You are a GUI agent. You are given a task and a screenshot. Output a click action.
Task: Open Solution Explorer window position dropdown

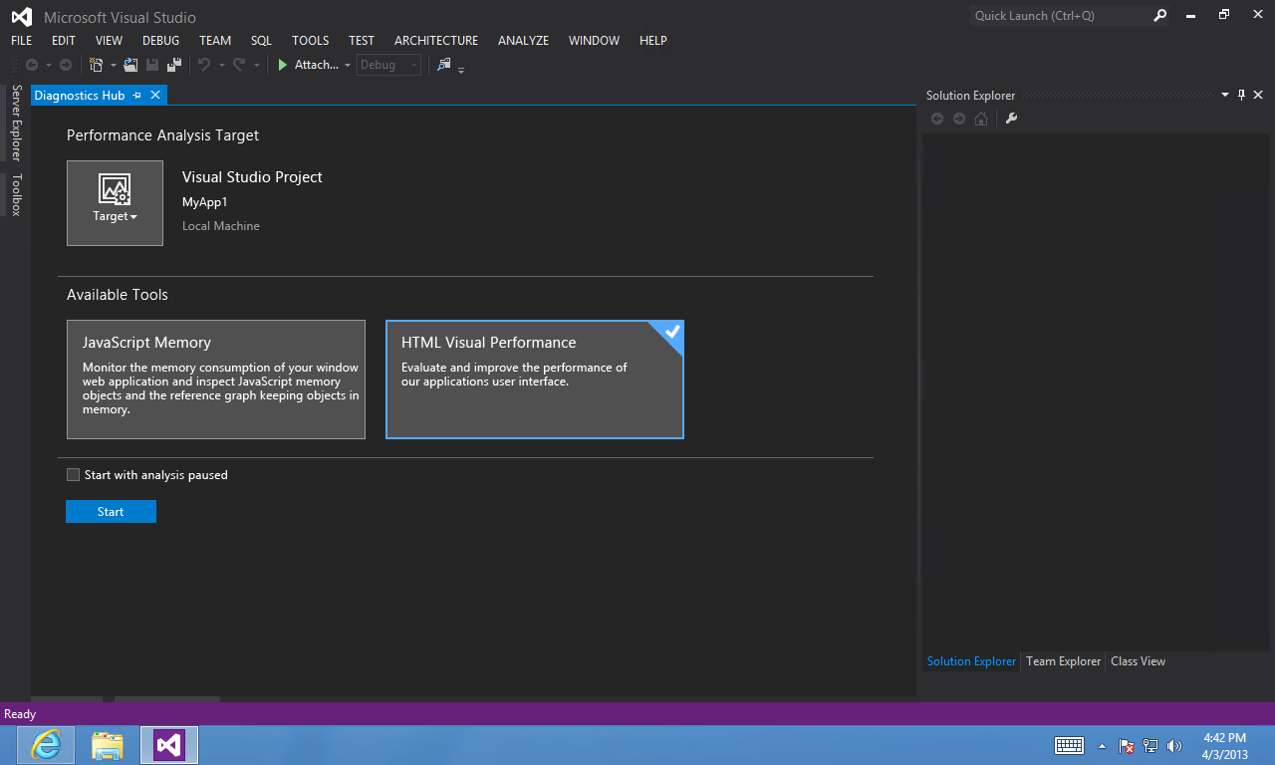click(1225, 95)
